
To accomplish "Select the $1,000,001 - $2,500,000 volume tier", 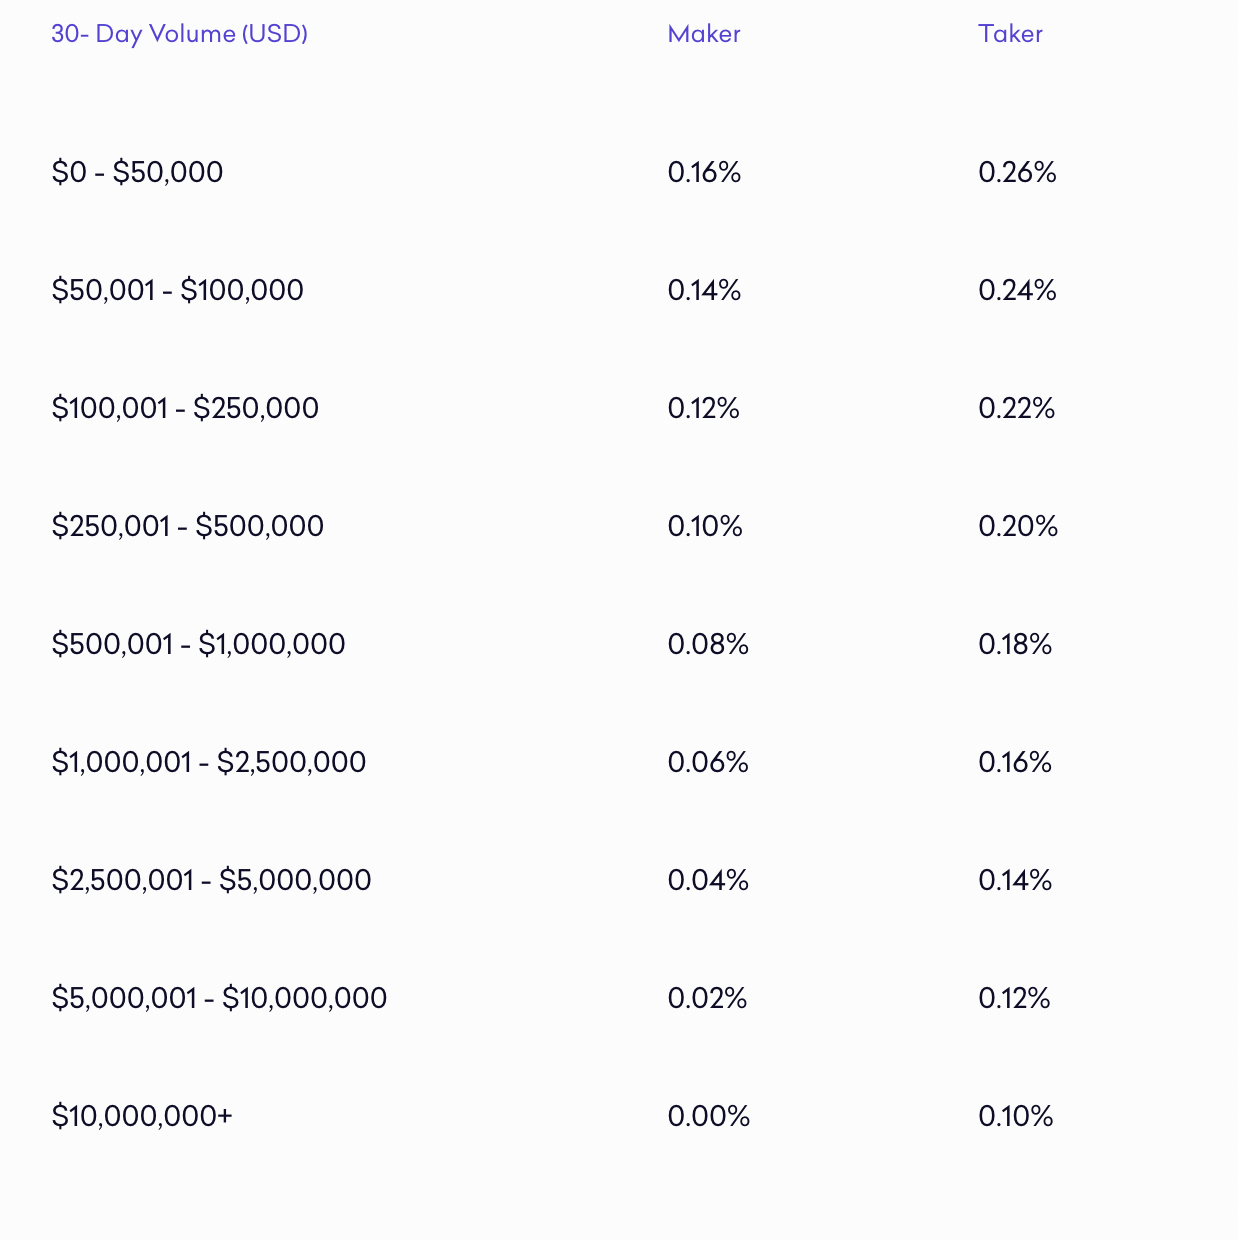I will (208, 762).
